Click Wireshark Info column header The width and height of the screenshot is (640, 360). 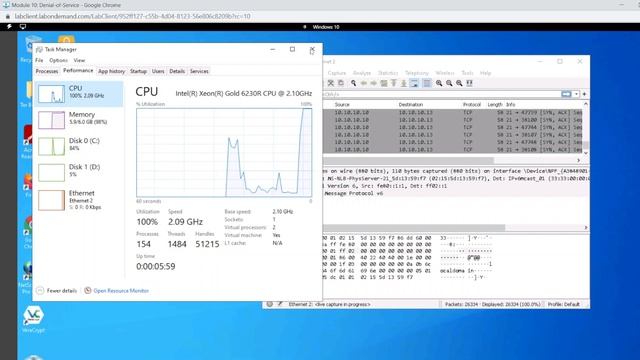click(x=510, y=105)
